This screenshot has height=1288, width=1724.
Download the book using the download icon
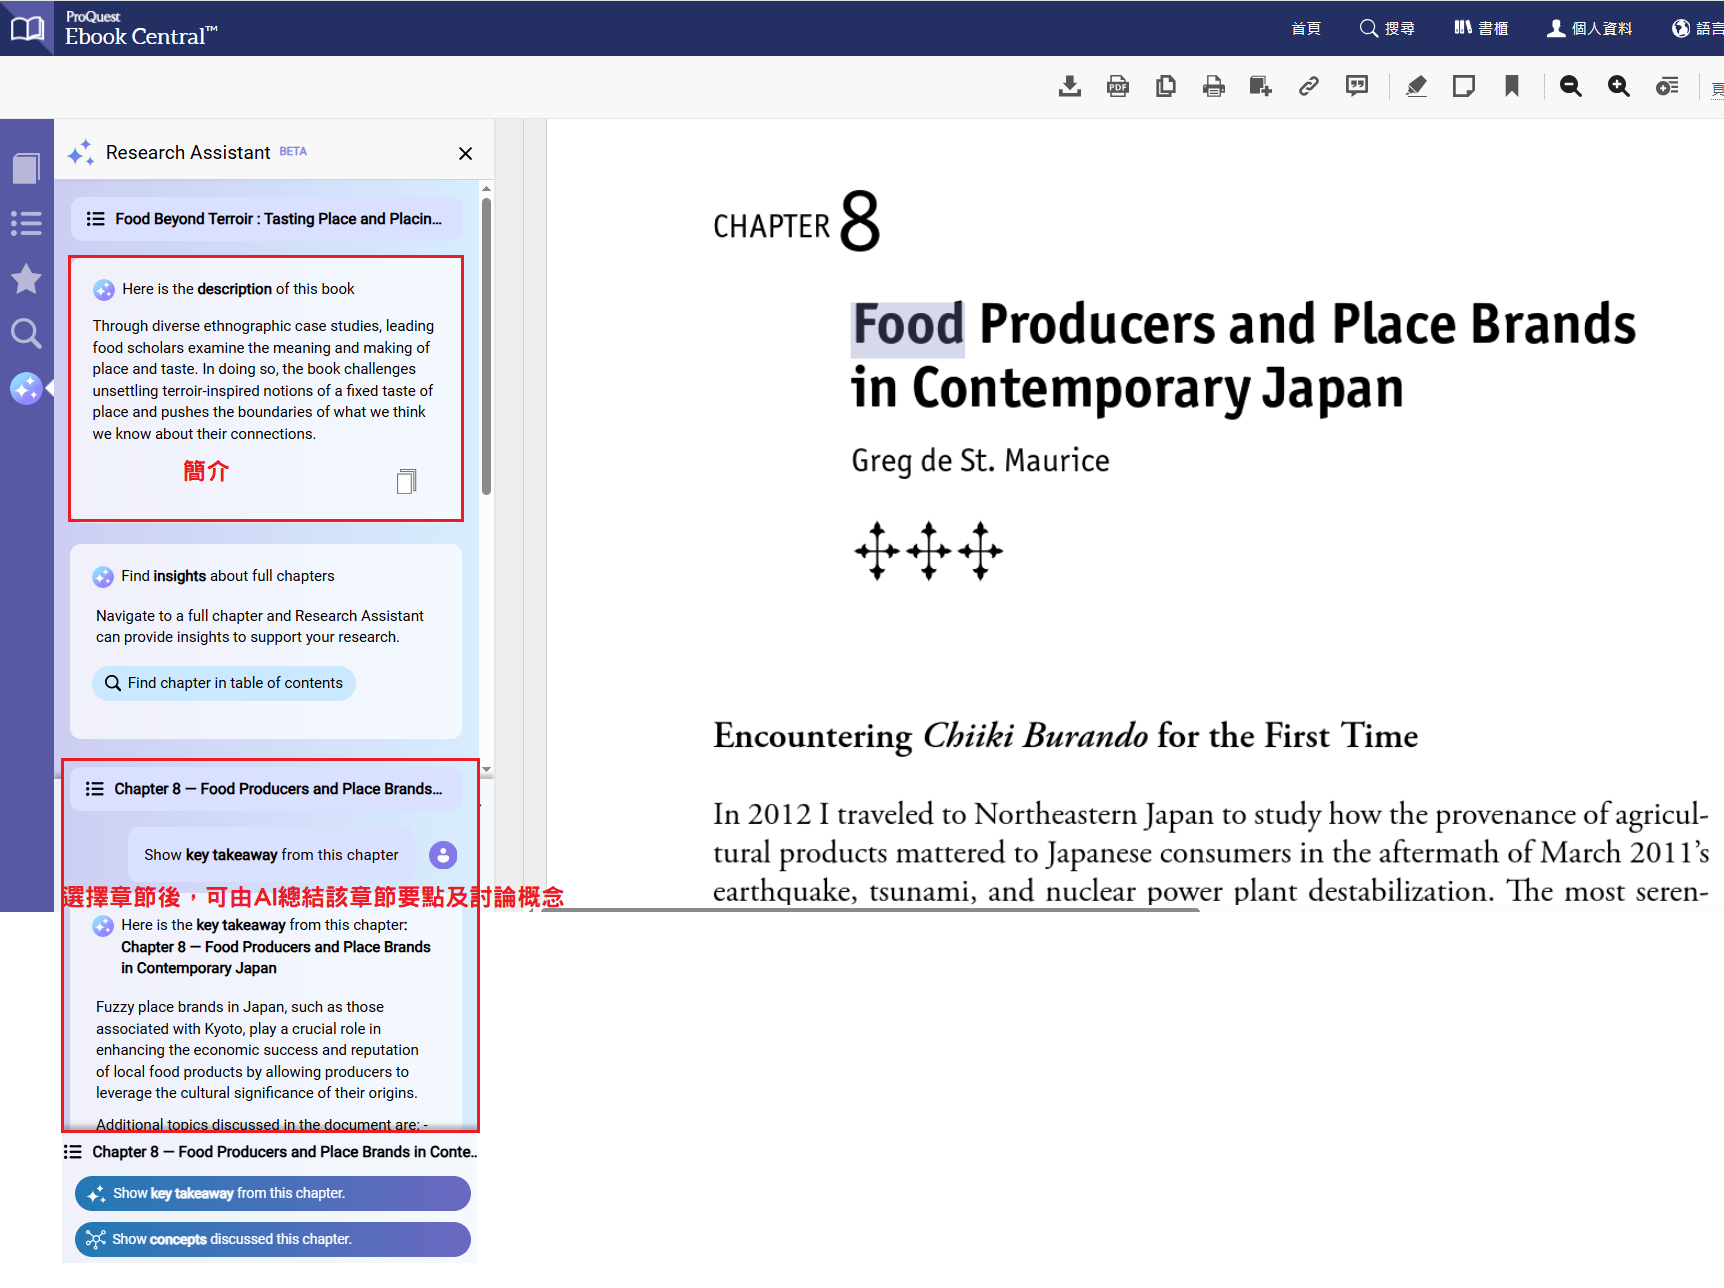1069,87
